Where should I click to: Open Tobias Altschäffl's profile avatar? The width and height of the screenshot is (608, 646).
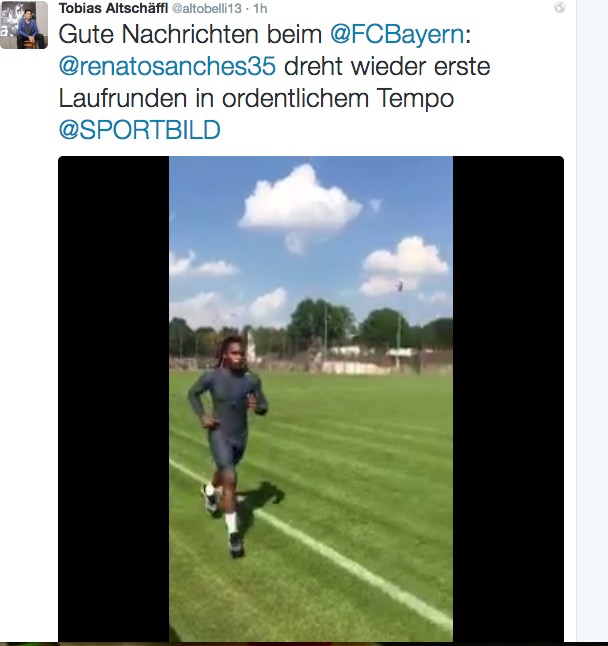[24, 25]
